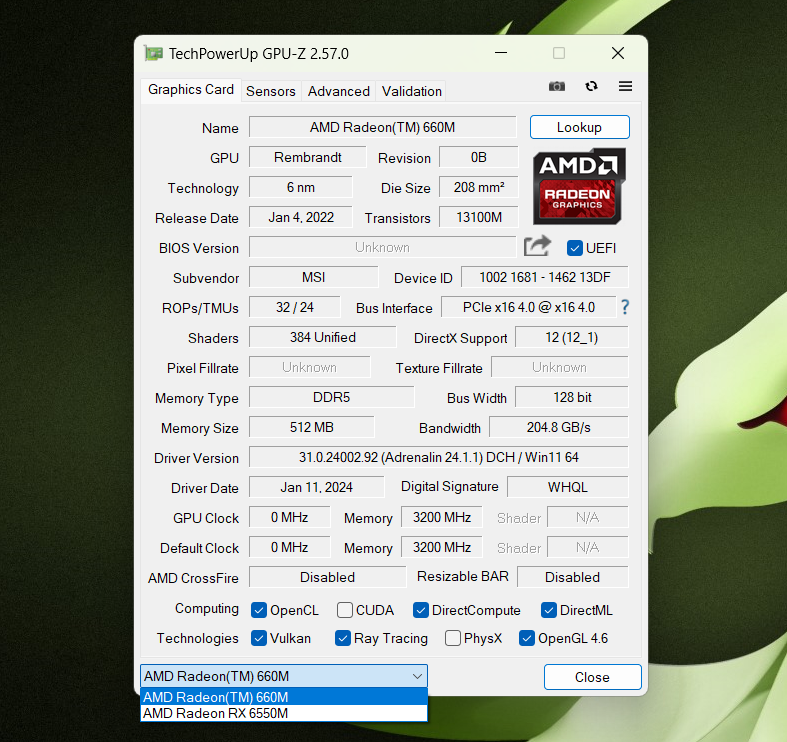787x742 pixels.
Task: Switch to the Graphics Card tab
Action: tap(191, 90)
